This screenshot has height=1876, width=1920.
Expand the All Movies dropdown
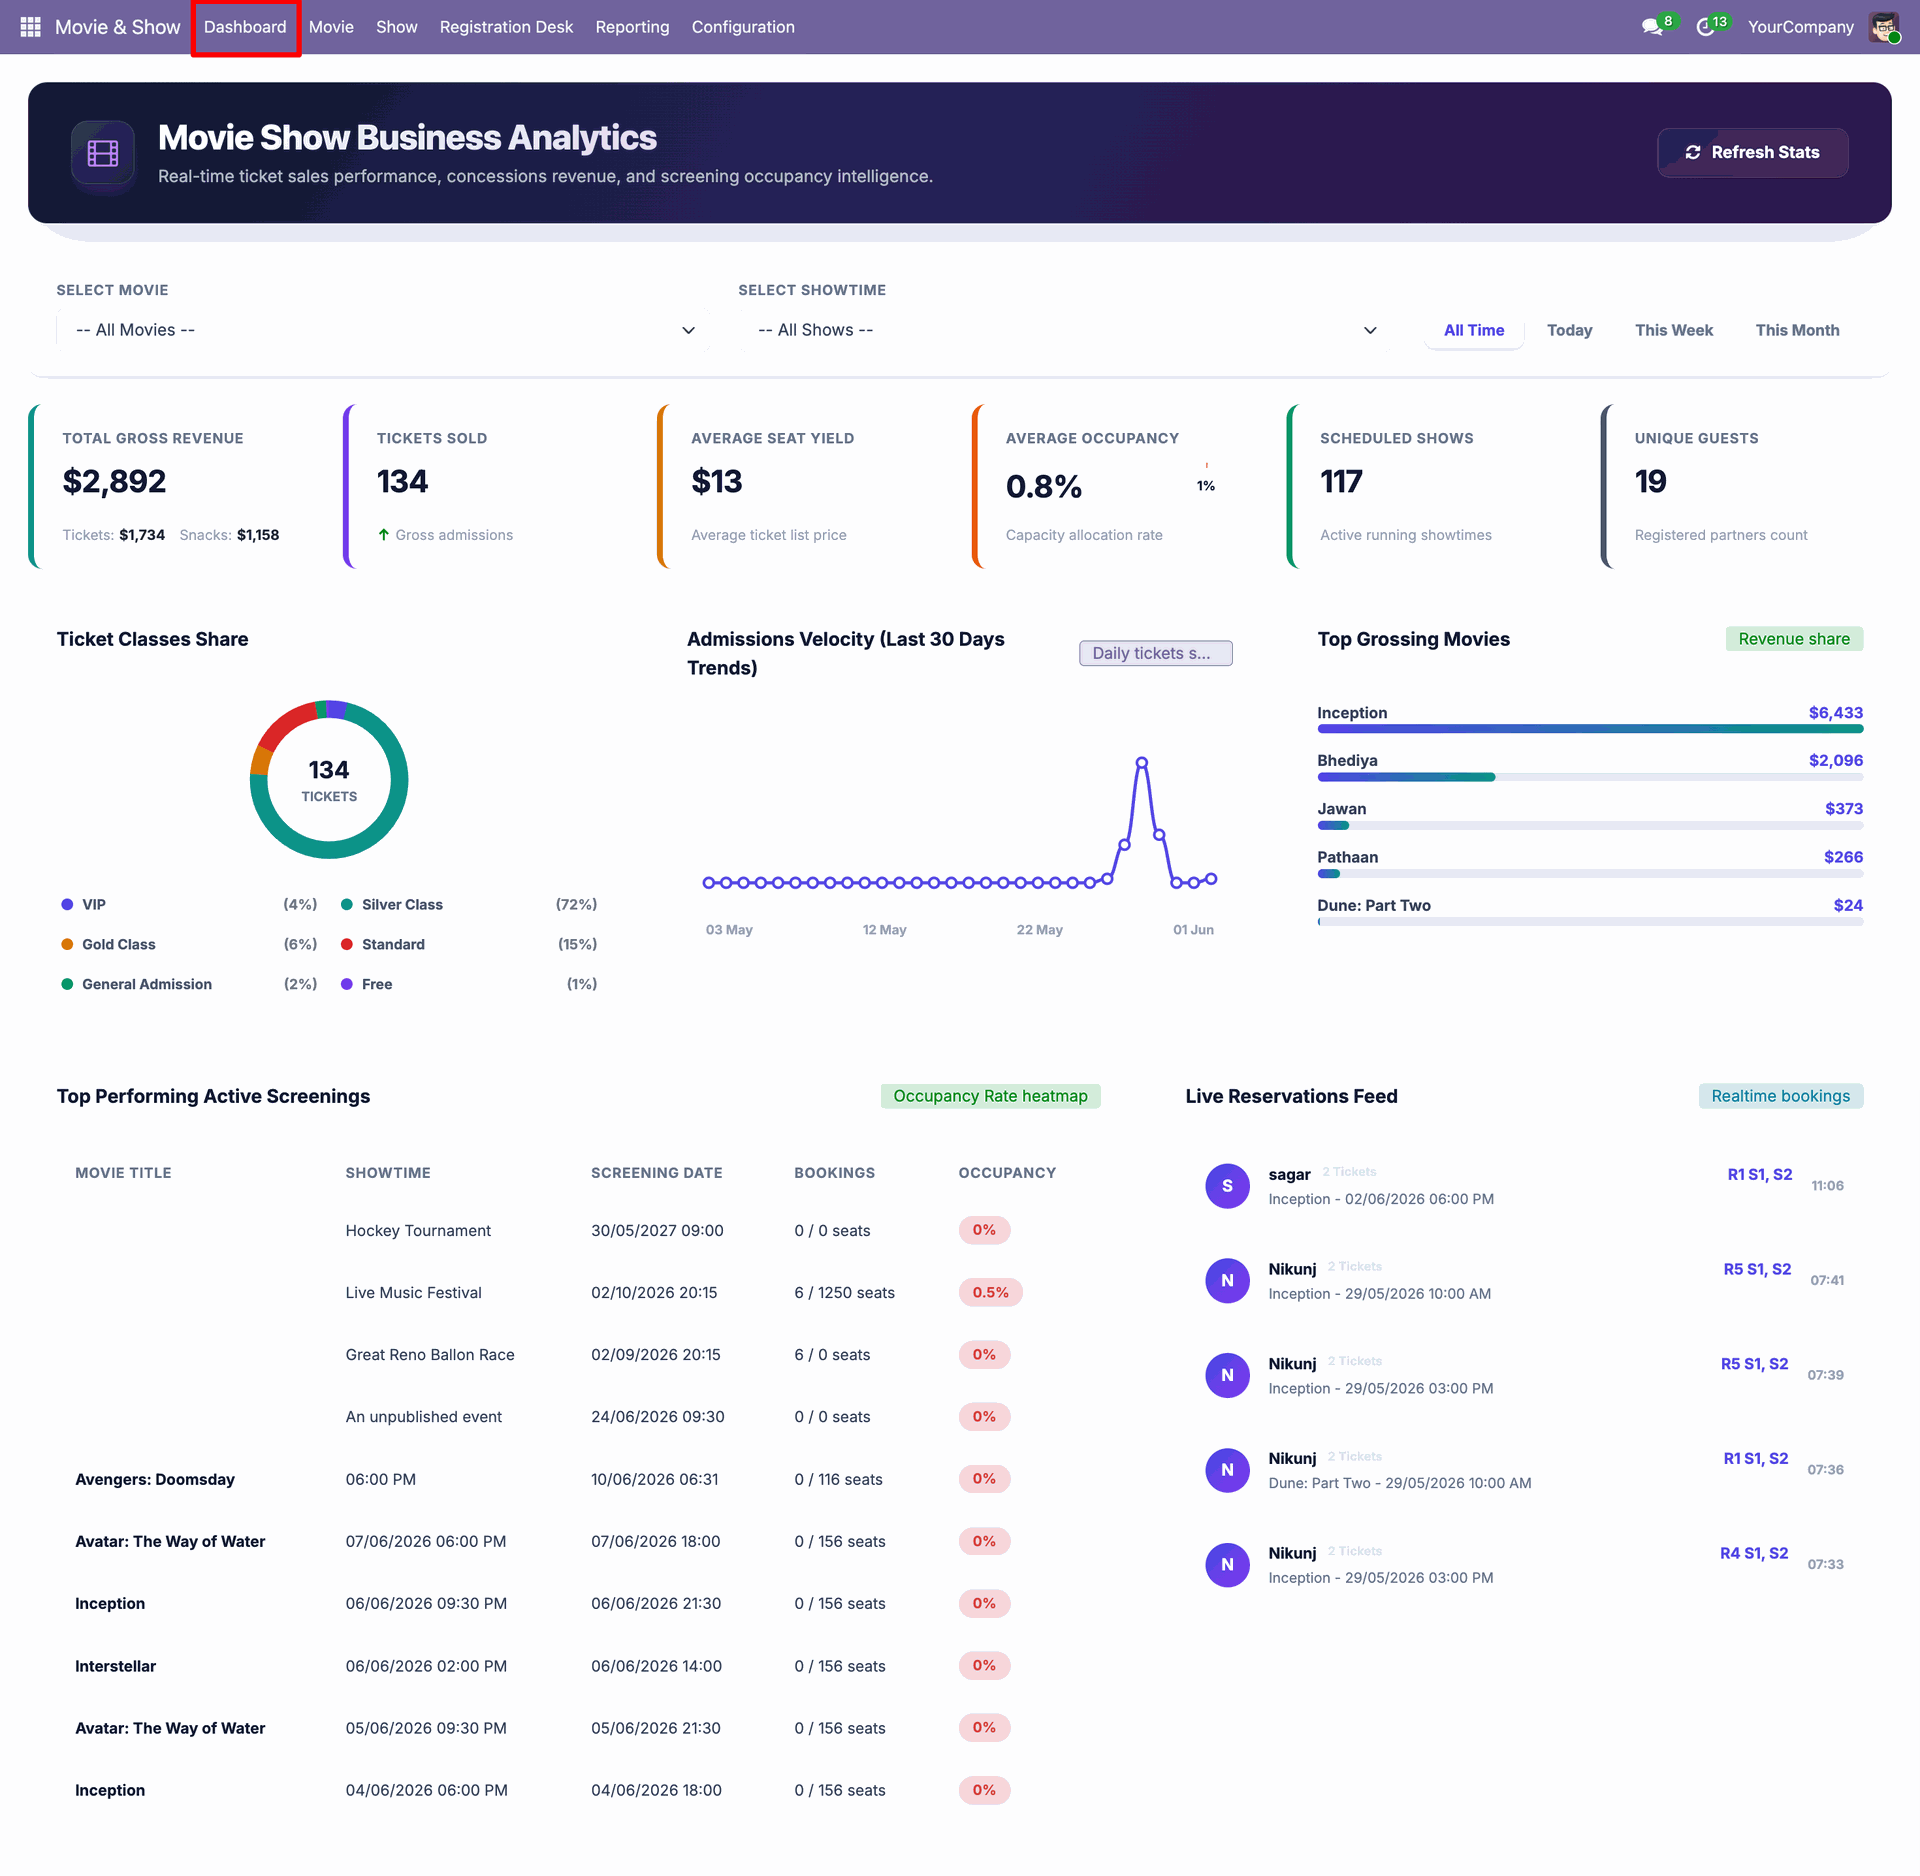tap(383, 330)
